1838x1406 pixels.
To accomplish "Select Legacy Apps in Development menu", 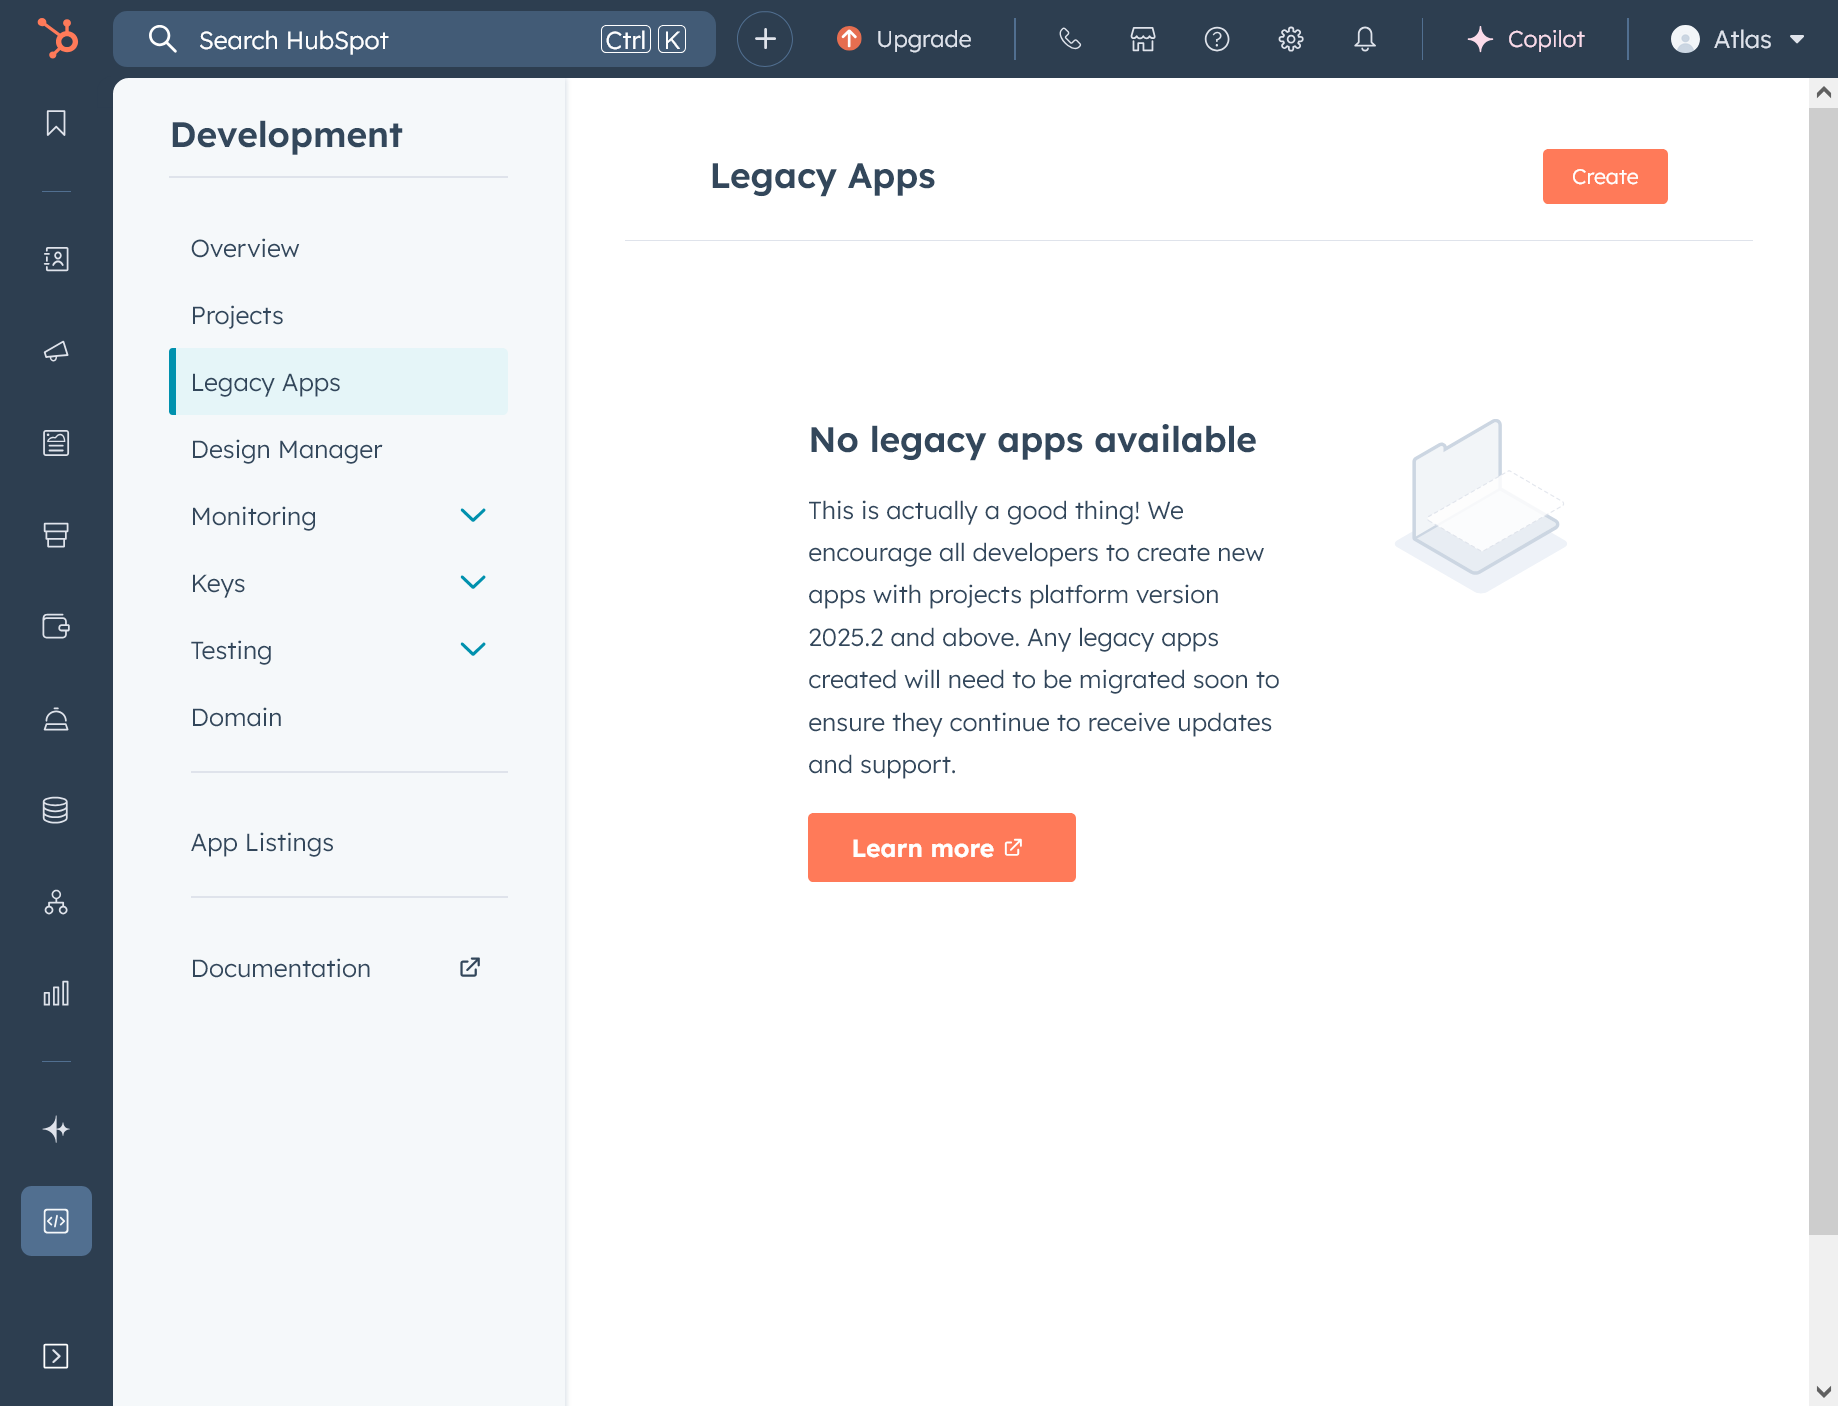I will (339, 382).
